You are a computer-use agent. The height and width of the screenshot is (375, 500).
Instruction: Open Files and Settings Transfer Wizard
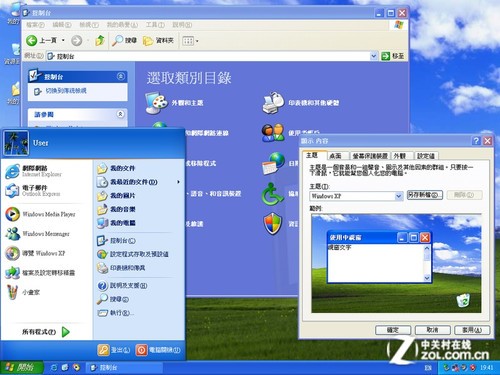click(40, 273)
